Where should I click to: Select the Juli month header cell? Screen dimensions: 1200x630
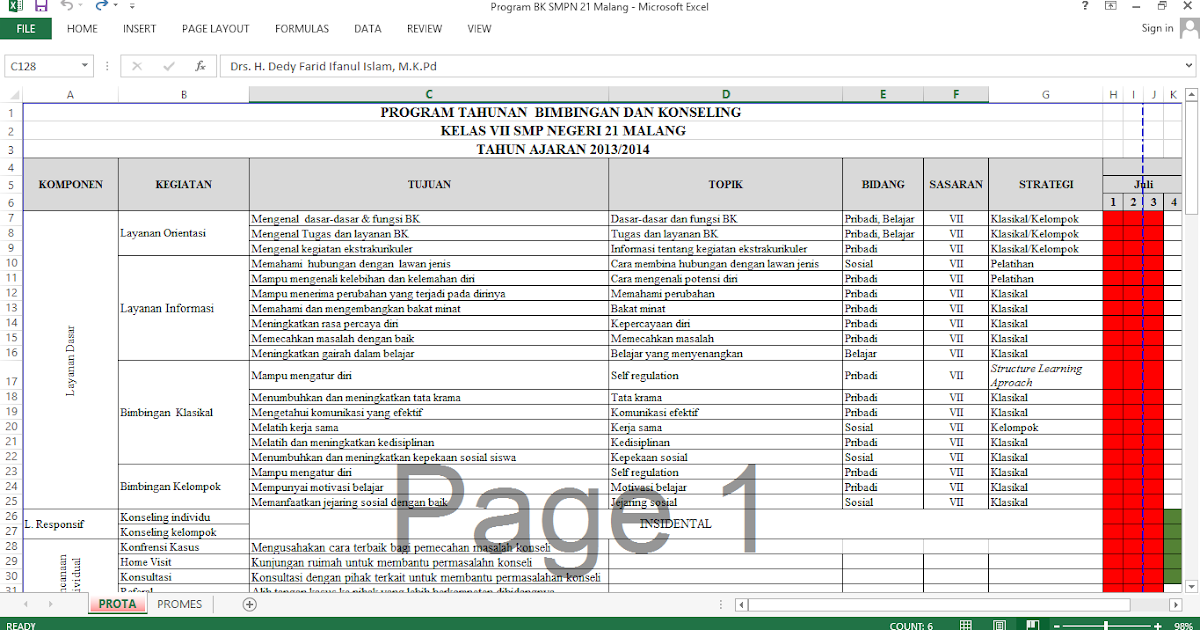1143,184
